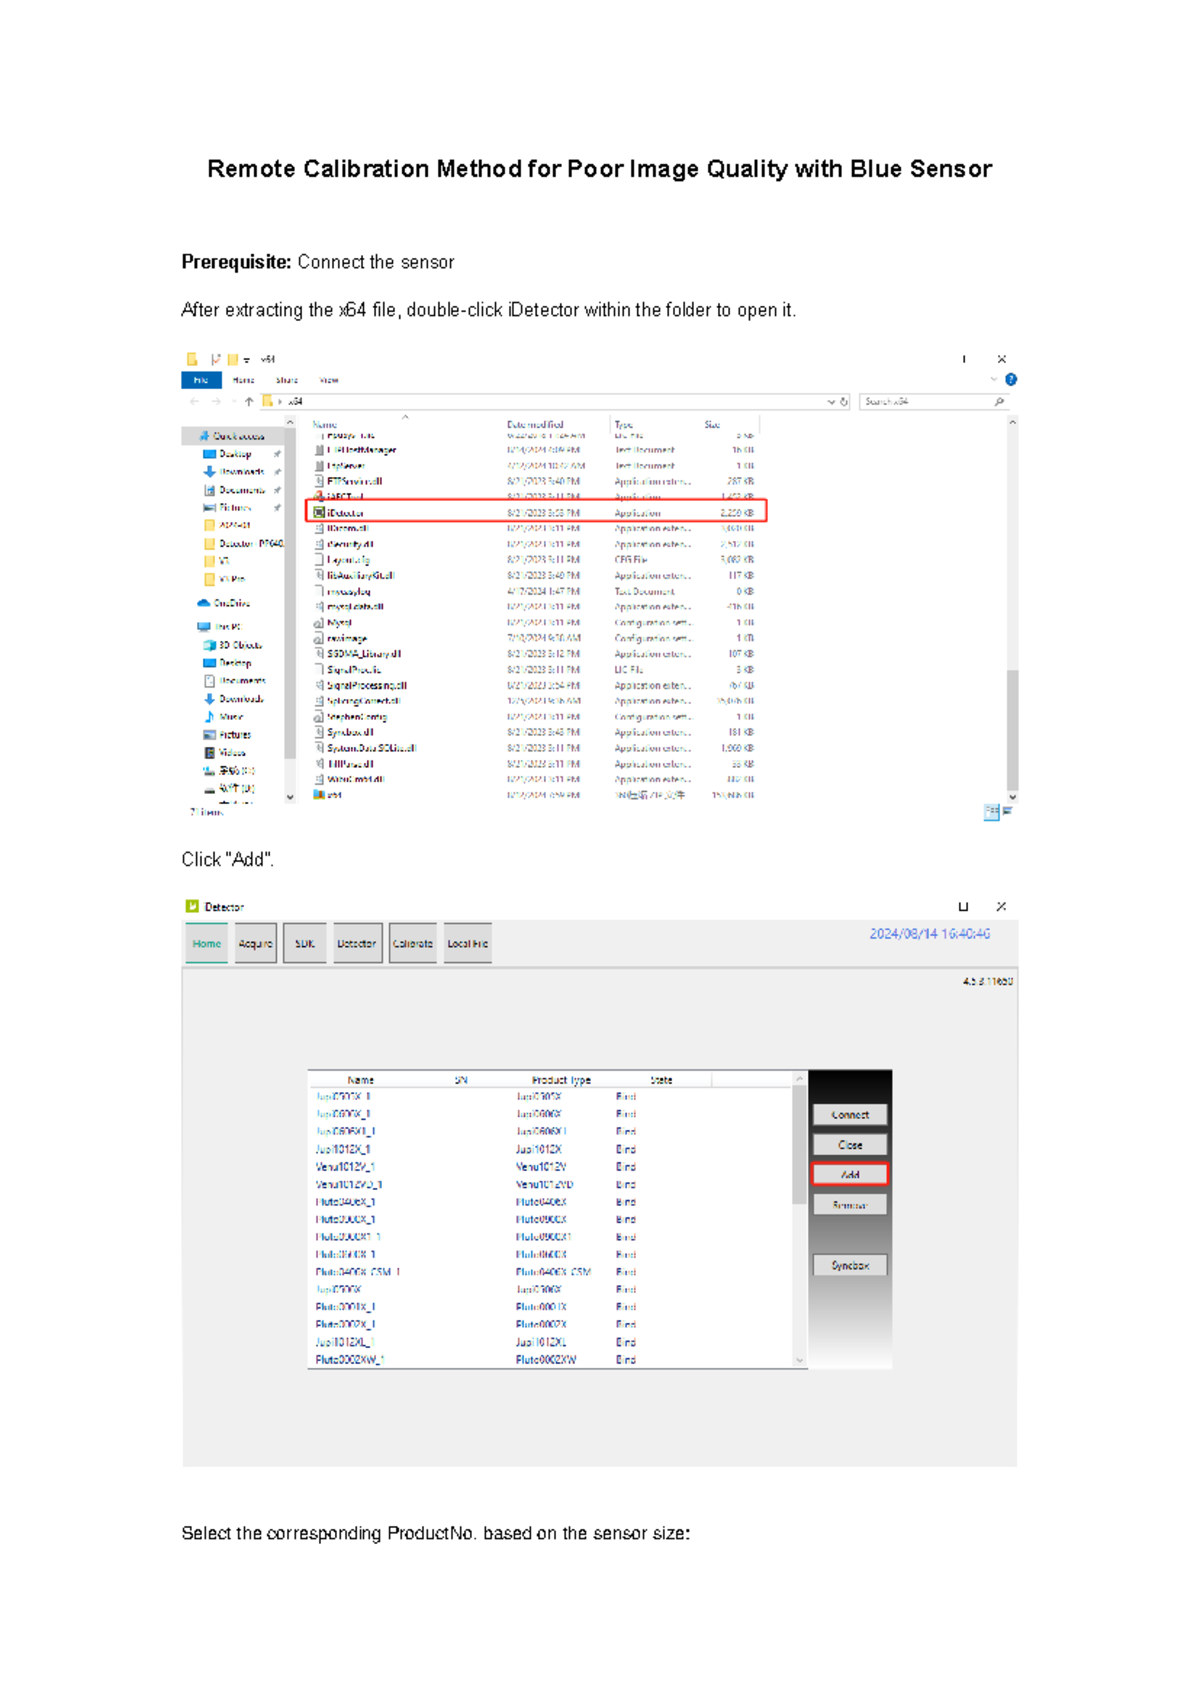
Task: Open the iDetector application file row
Action: click(x=536, y=512)
